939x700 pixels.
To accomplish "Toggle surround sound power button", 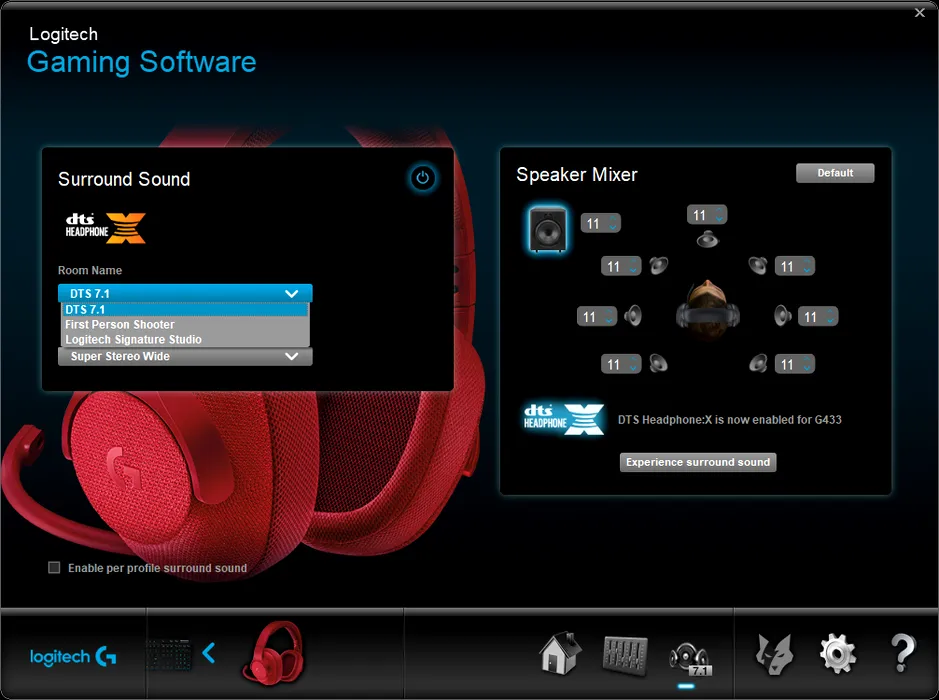I will (x=422, y=178).
